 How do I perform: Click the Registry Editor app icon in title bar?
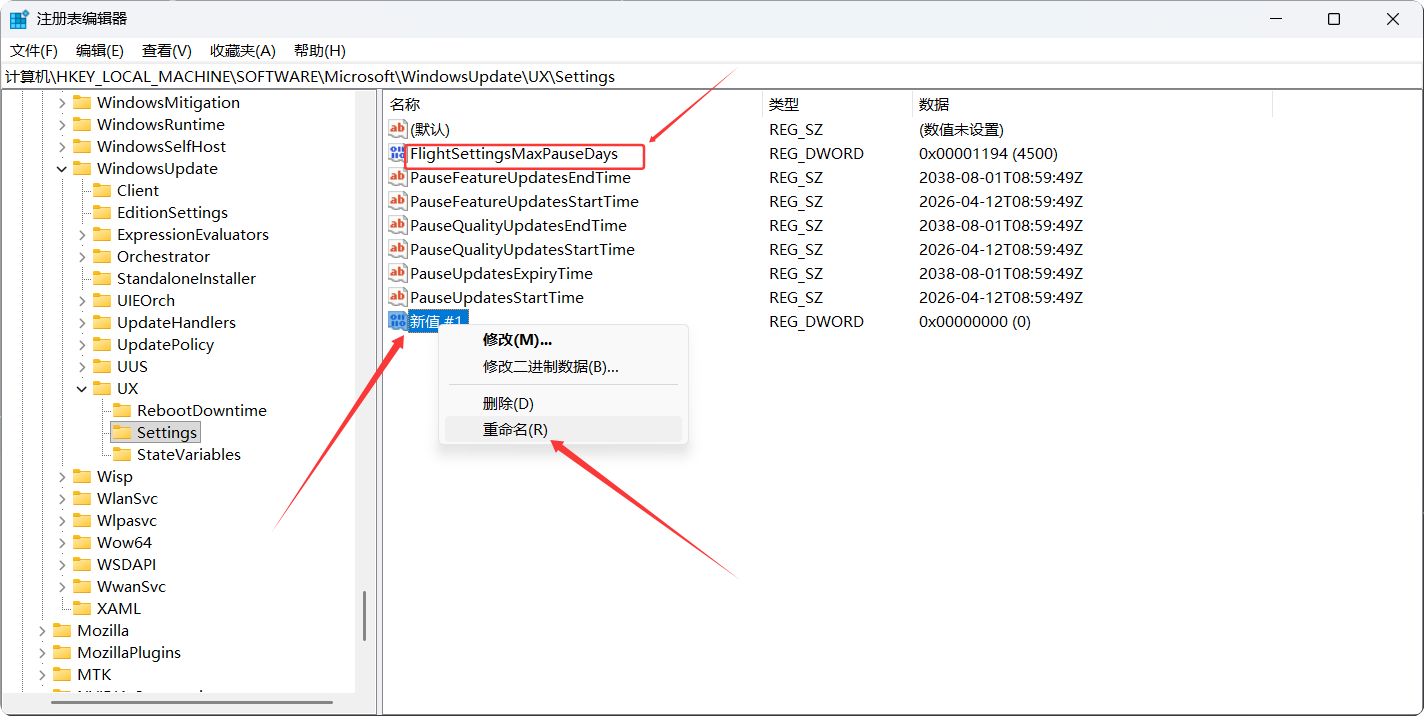point(19,19)
